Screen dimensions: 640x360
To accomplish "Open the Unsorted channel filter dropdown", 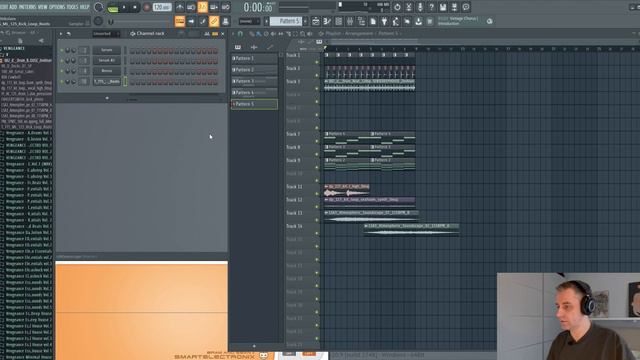I will point(106,34).
